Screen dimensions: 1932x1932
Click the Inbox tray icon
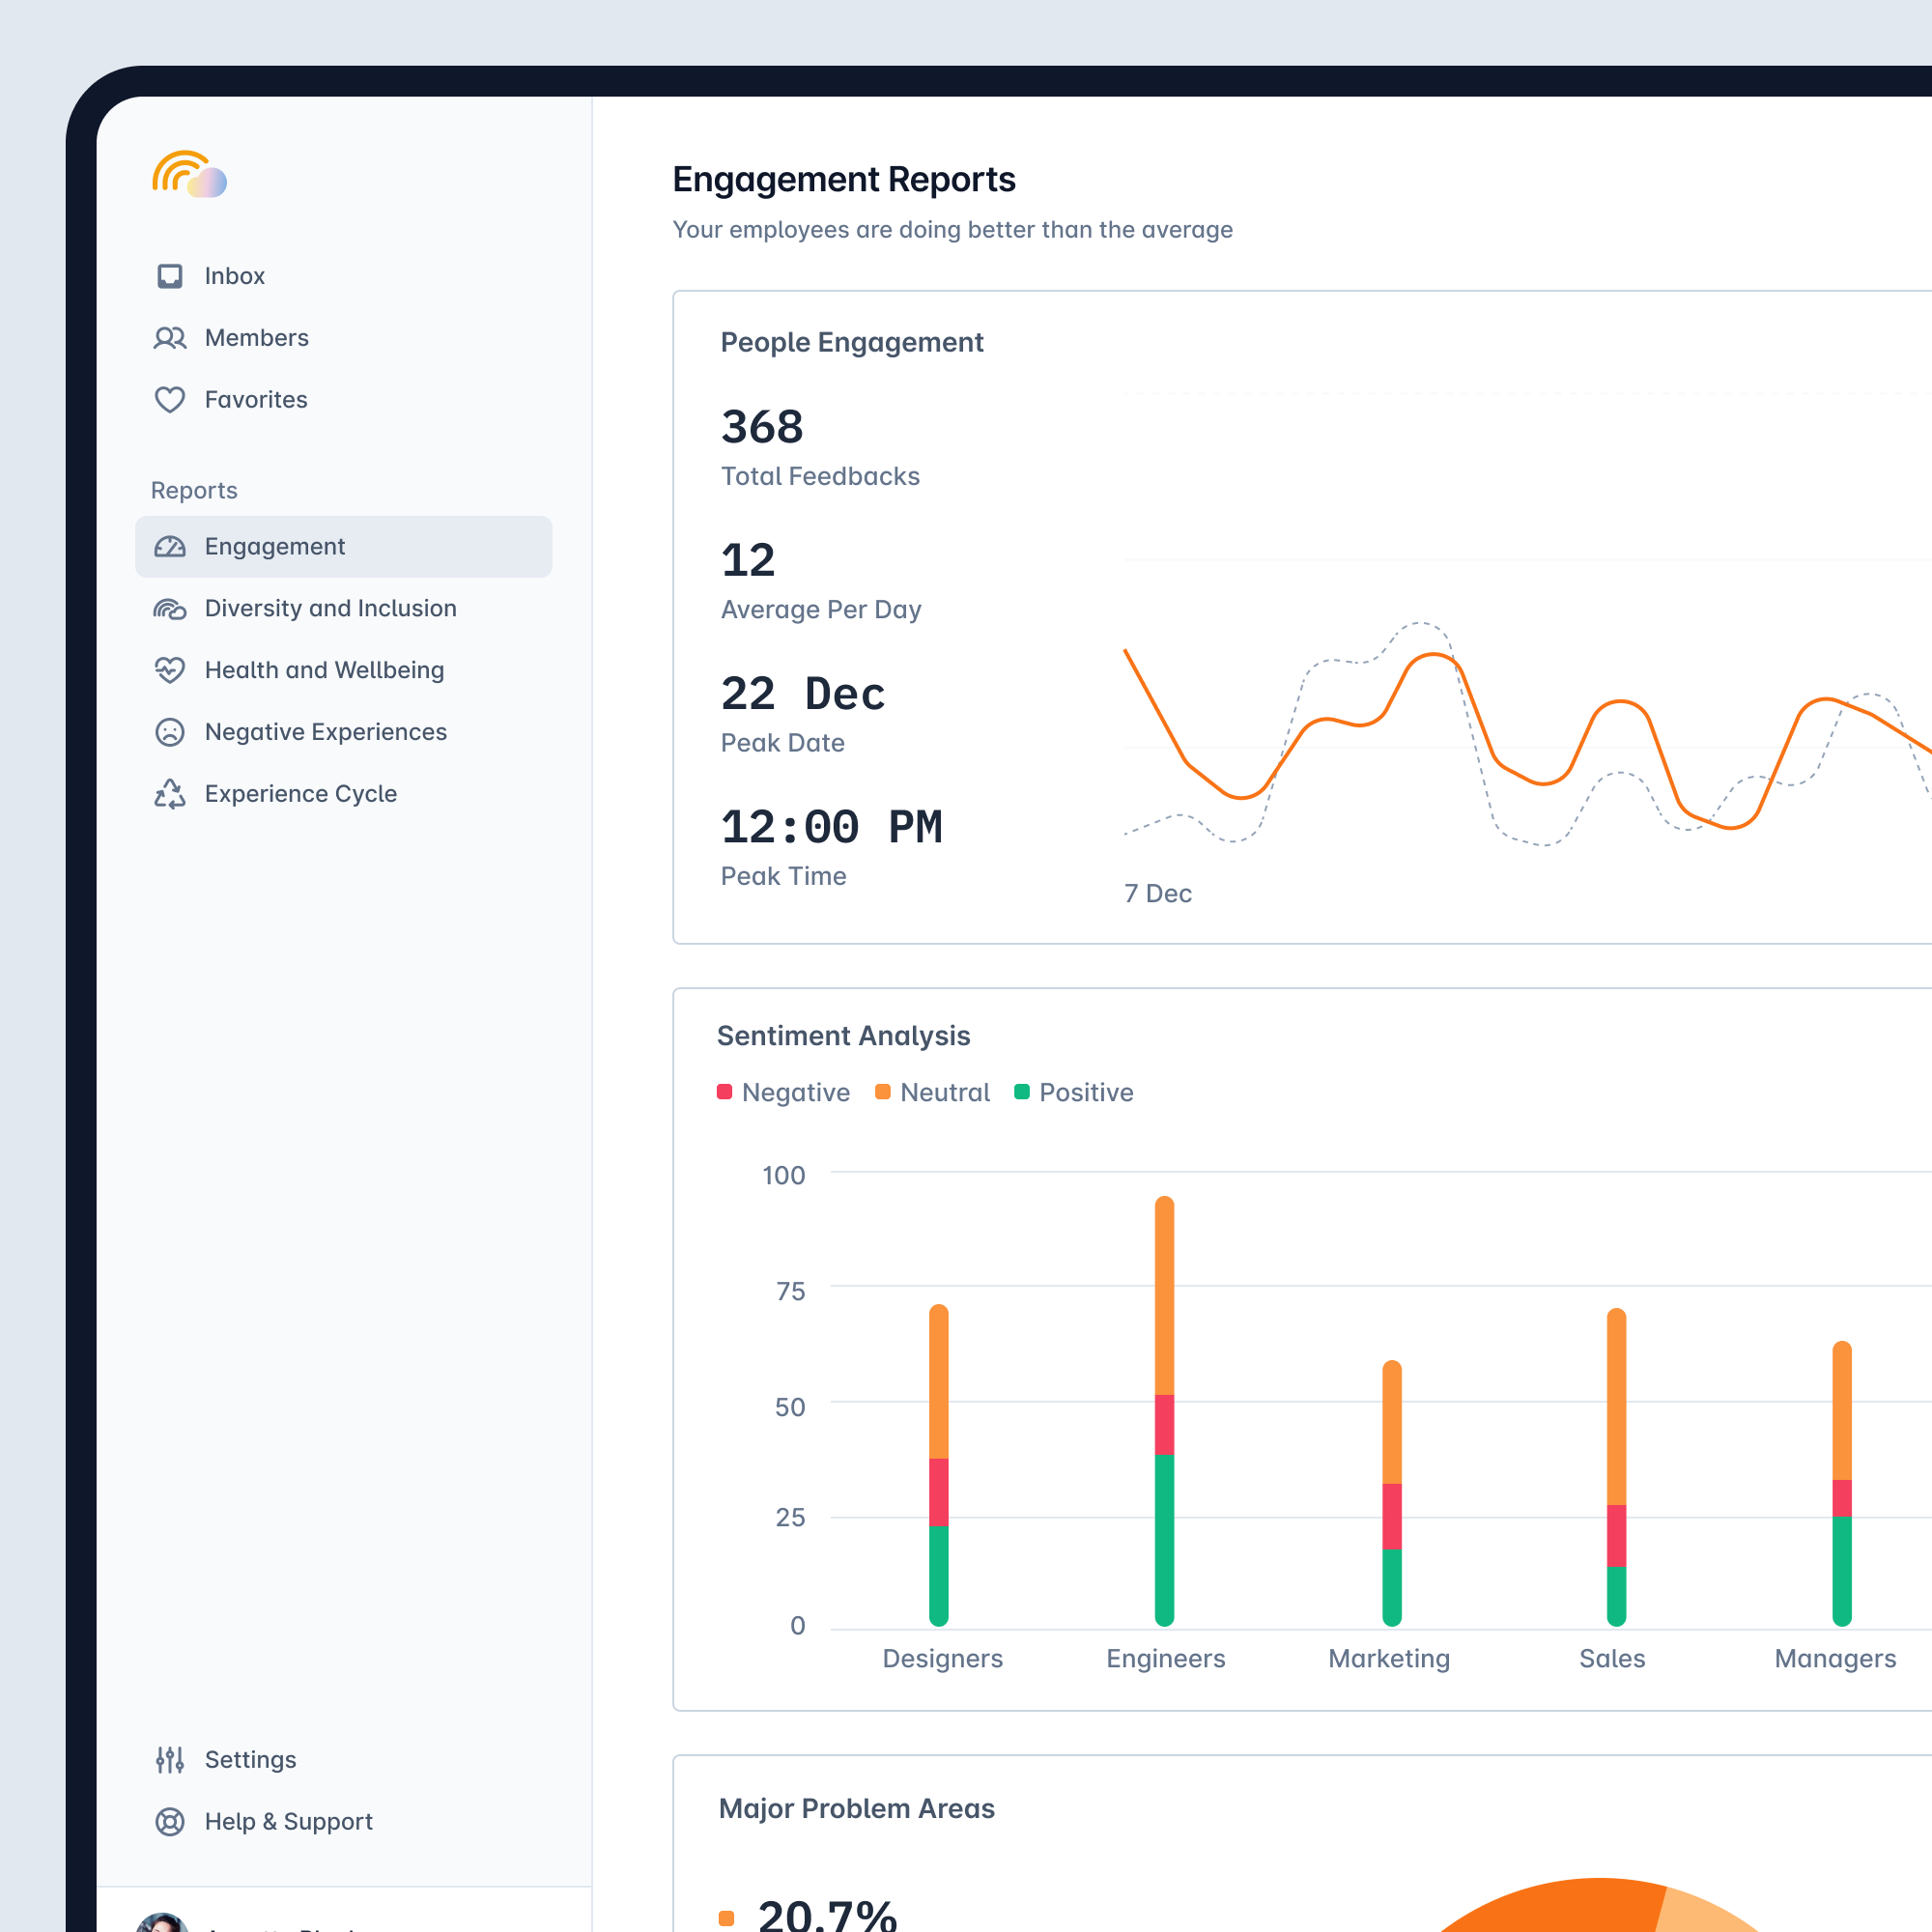170,276
